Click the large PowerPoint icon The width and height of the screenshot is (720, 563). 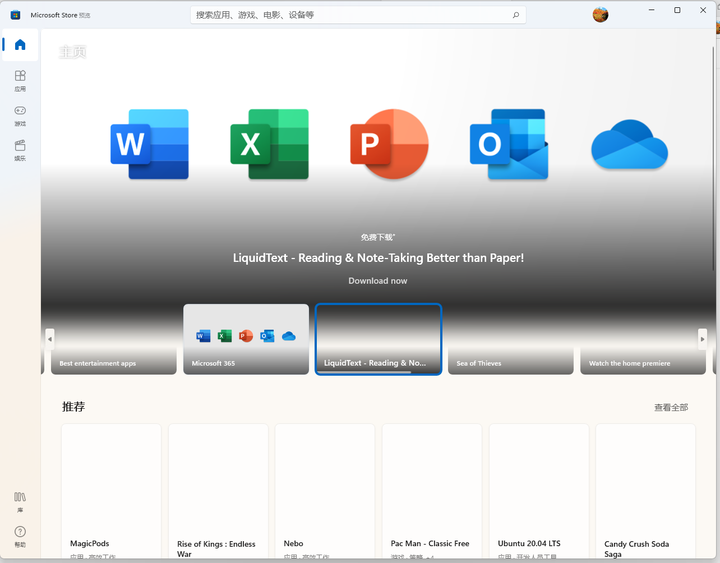point(389,144)
